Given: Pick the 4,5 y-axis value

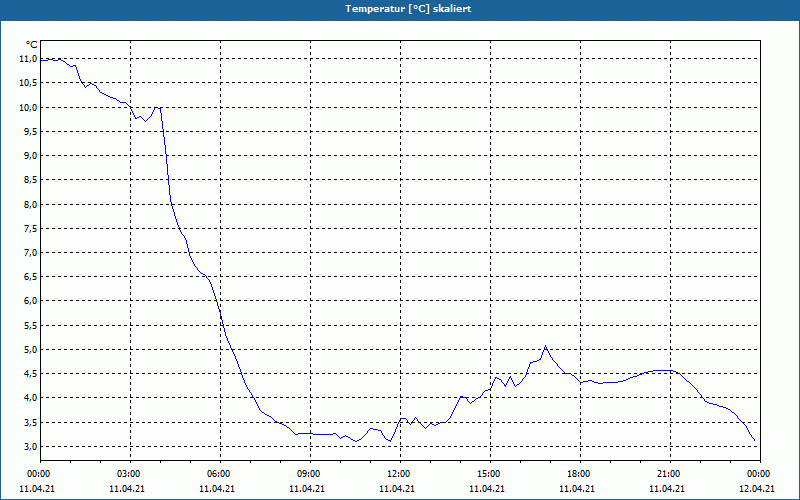Looking at the screenshot, I should coord(30,374).
